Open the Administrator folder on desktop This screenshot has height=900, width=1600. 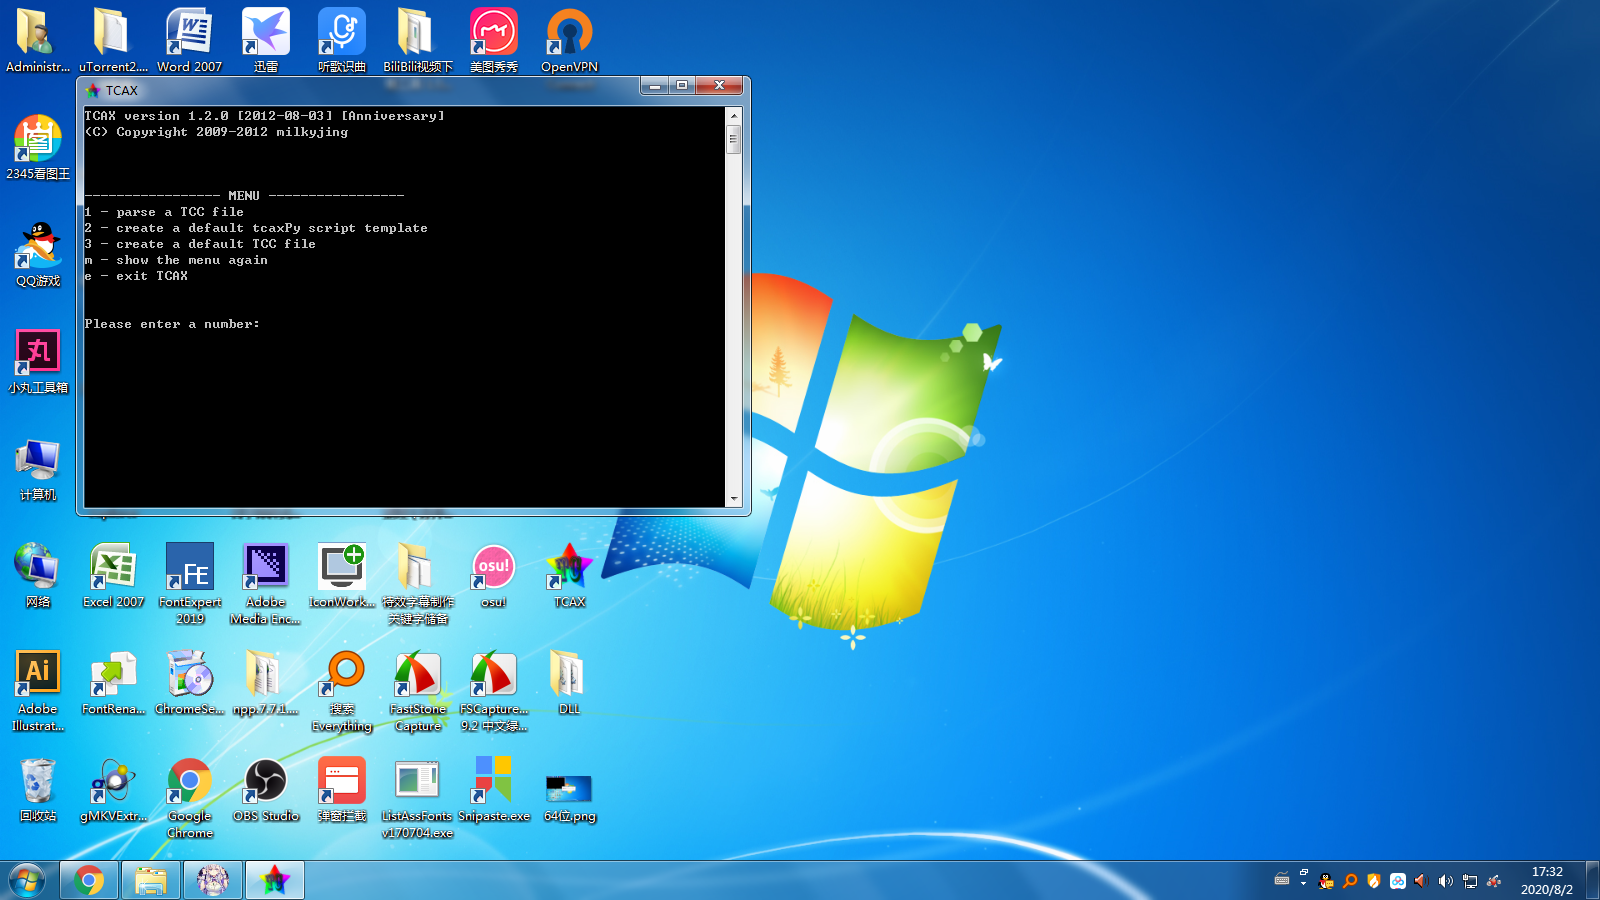(37, 40)
